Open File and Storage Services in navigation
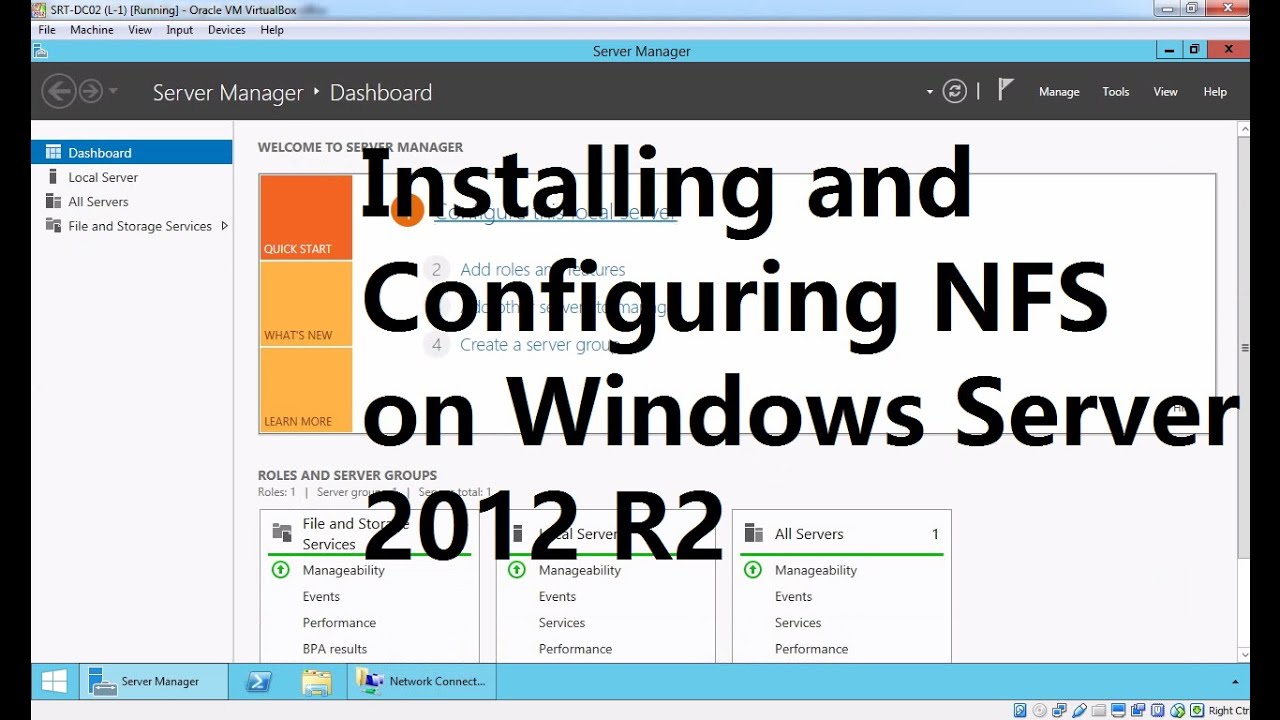This screenshot has height=720, width=1280. tap(132, 226)
